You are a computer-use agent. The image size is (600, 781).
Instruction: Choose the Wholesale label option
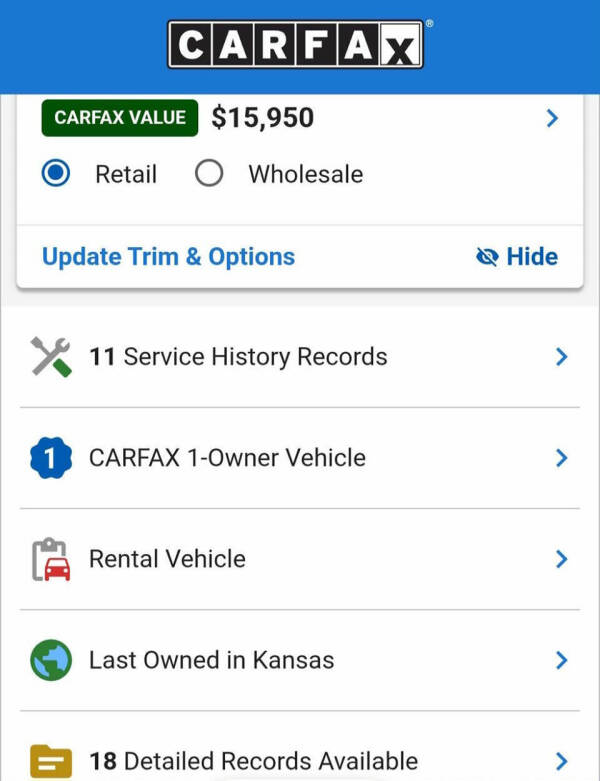coord(306,174)
